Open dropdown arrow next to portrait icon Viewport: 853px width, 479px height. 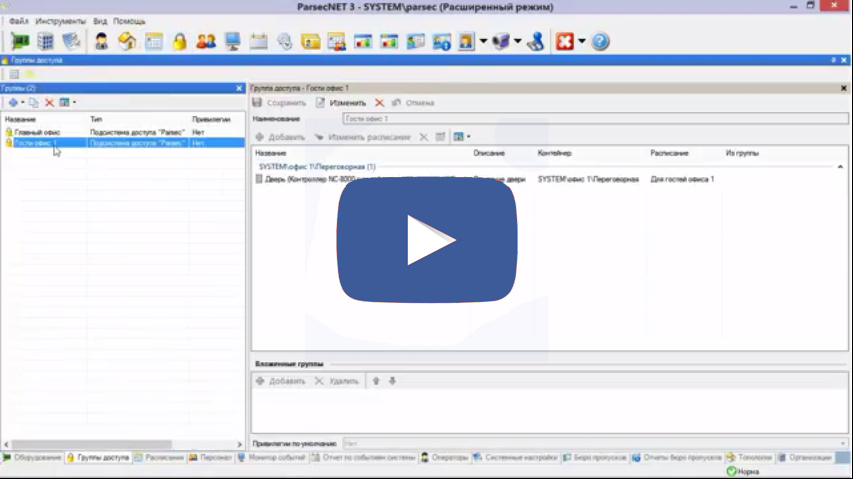(483, 41)
